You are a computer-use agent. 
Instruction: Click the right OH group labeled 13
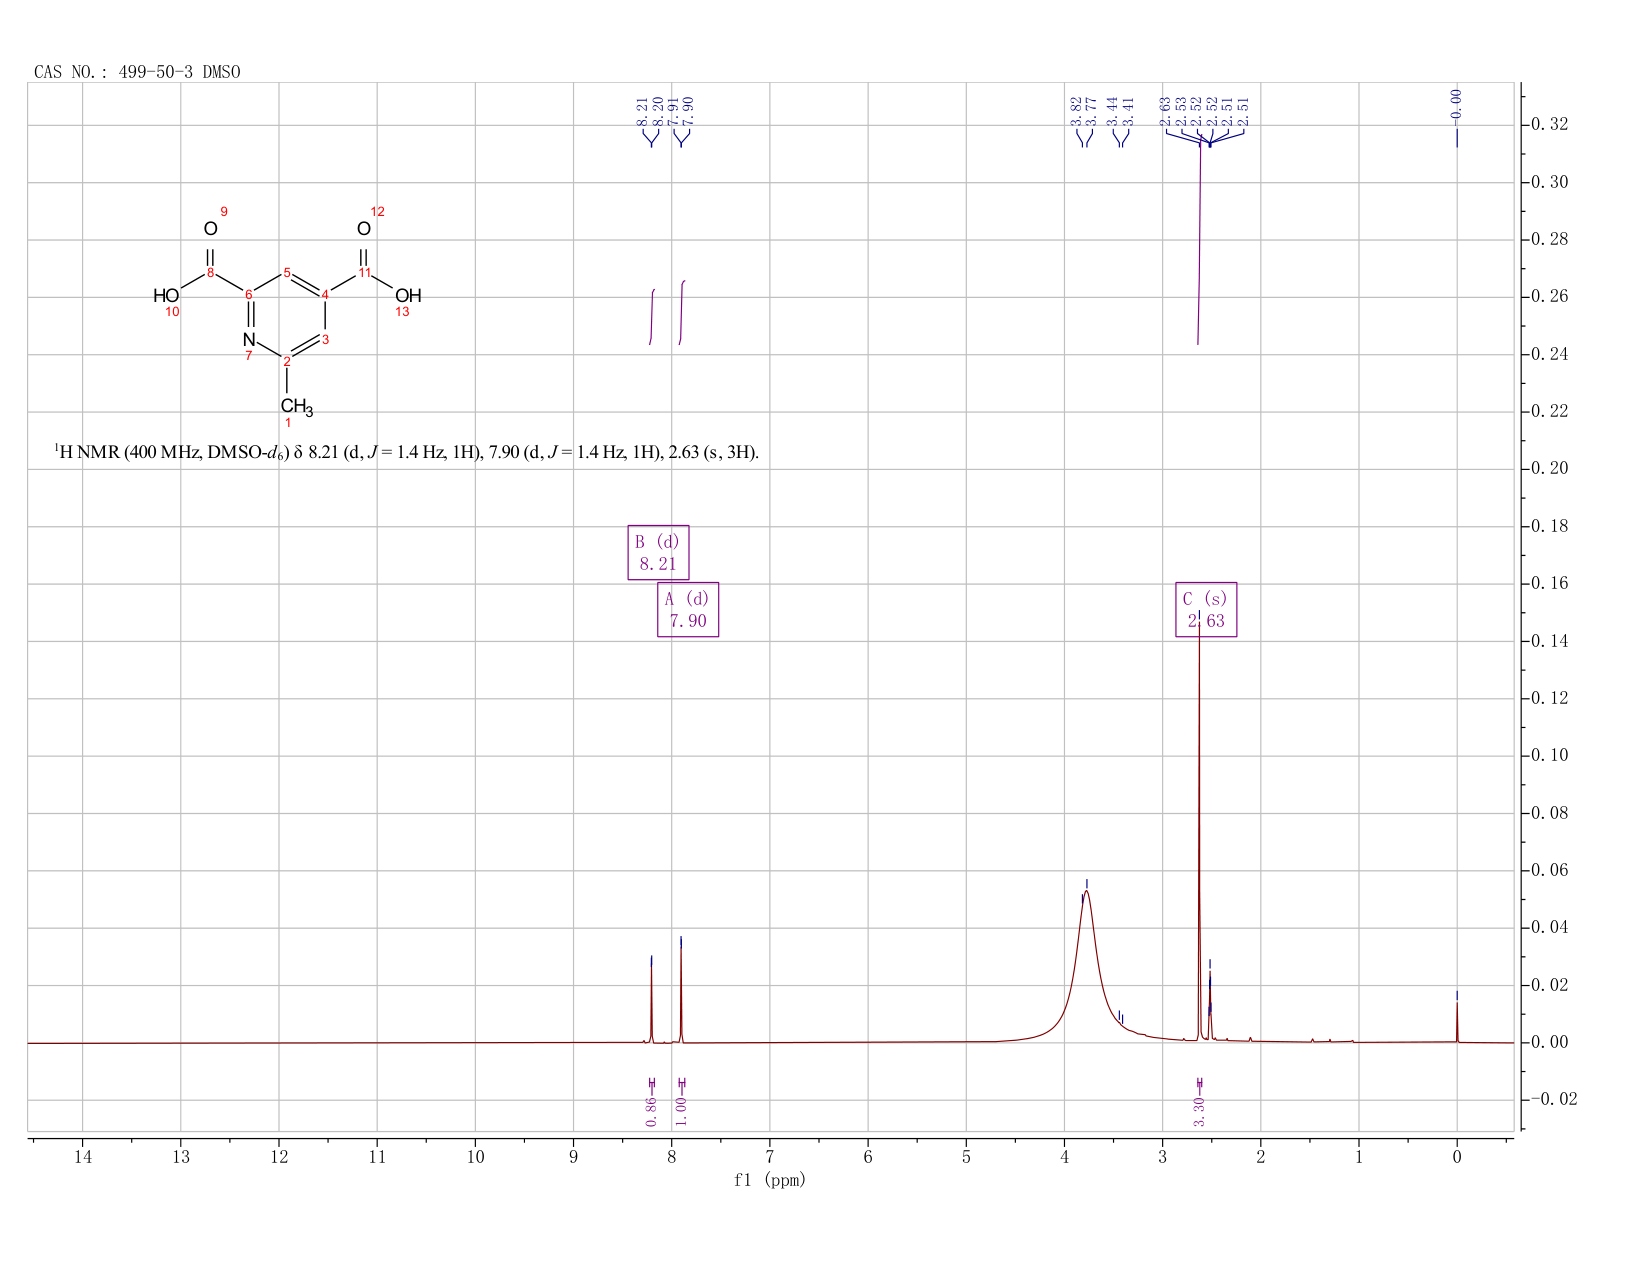point(408,296)
